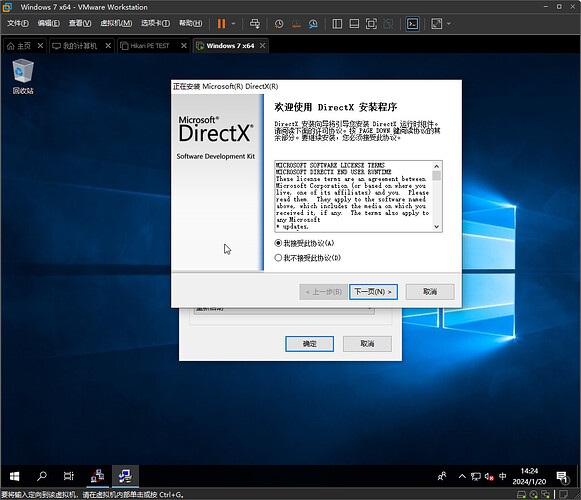Click the send Ctrl+Alt+Del icon

pos(255,24)
